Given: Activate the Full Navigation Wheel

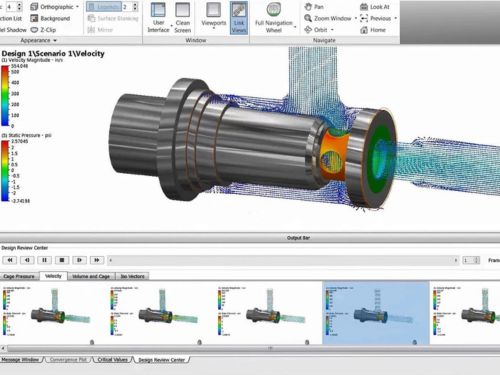Looking at the screenshot, I should [x=274, y=18].
